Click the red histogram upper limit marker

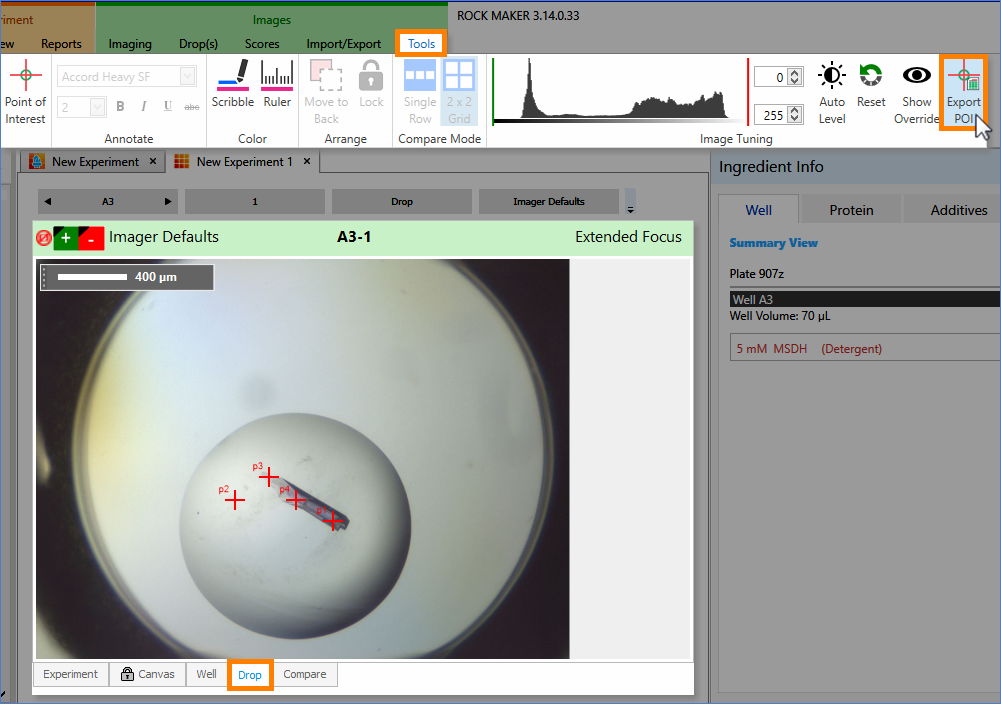point(748,91)
